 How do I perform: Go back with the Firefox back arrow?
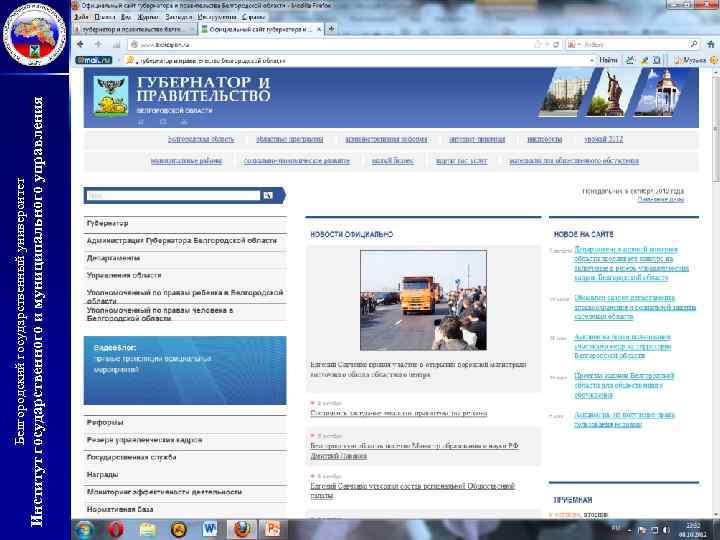point(81,45)
